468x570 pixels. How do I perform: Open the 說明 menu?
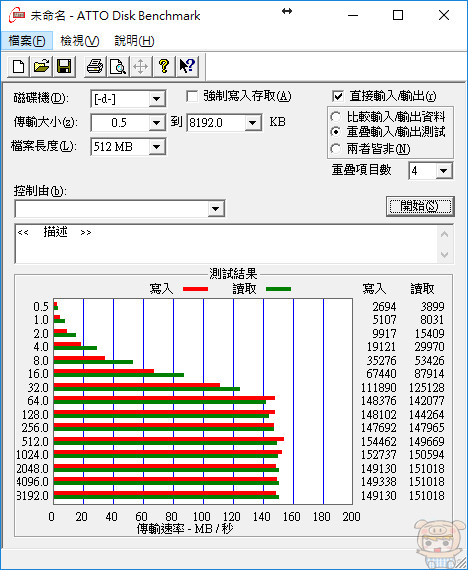click(x=134, y=41)
